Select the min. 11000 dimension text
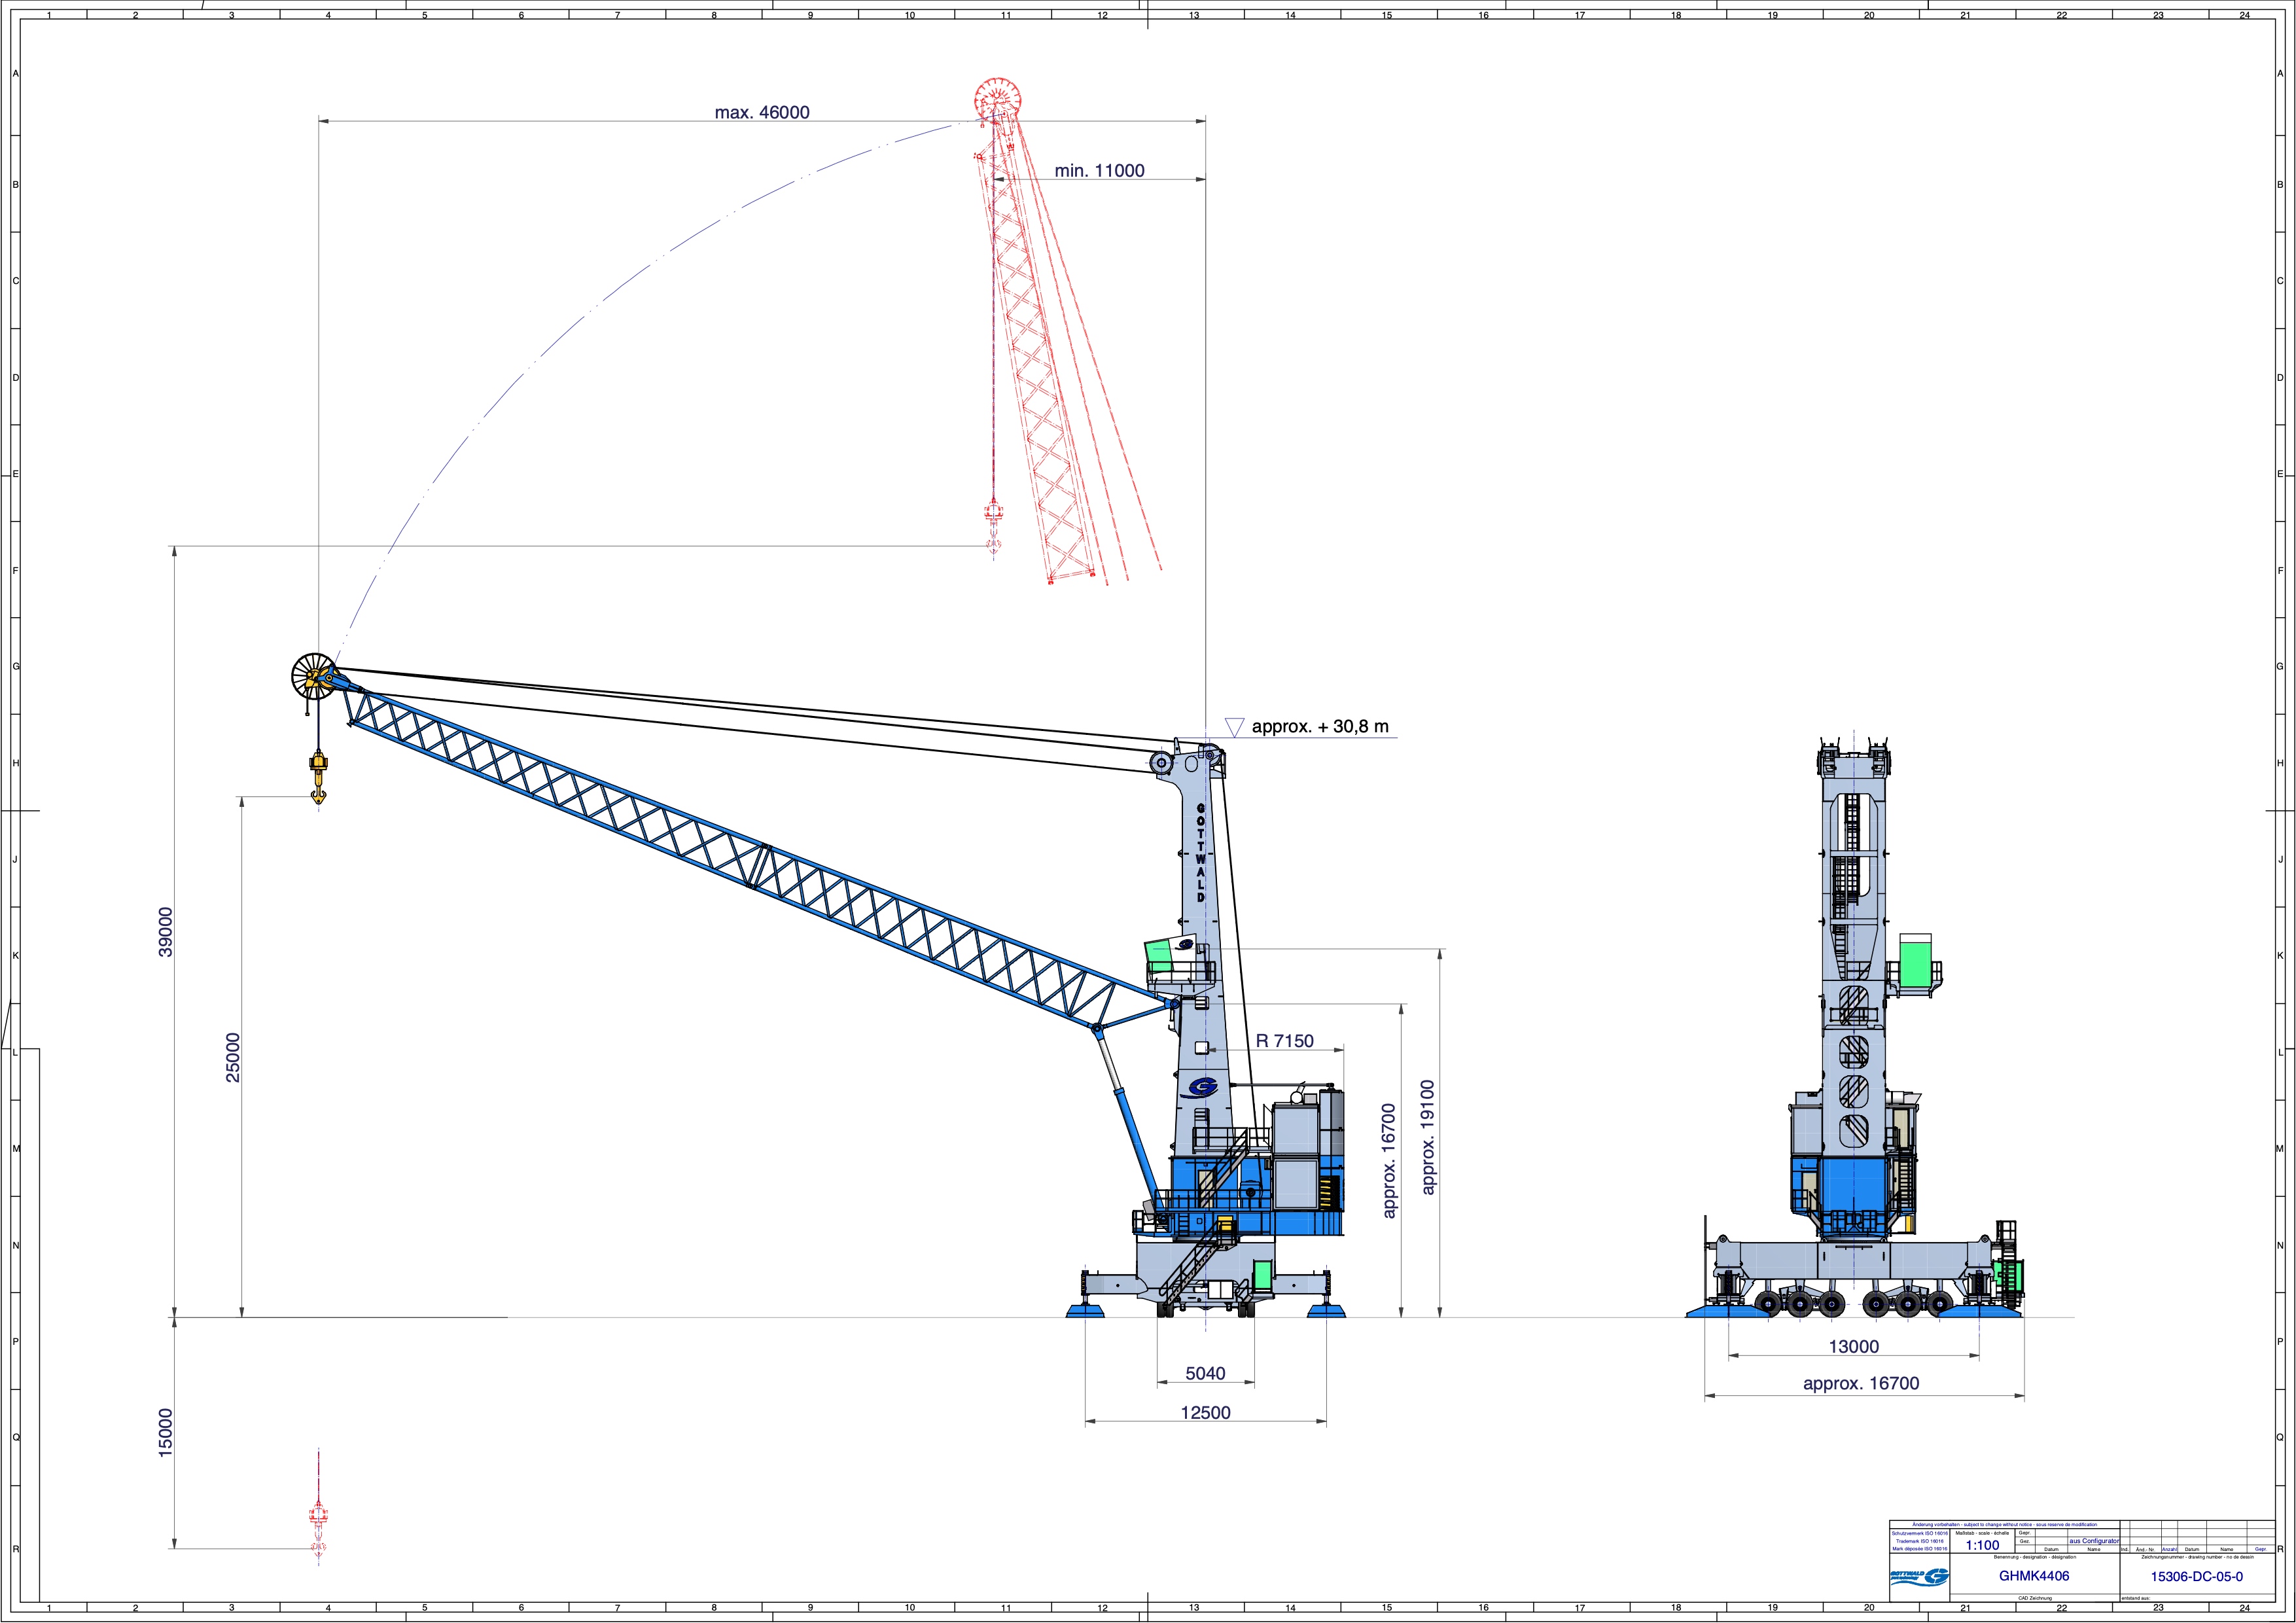Viewport: 2296px width, 1623px height. (1099, 171)
